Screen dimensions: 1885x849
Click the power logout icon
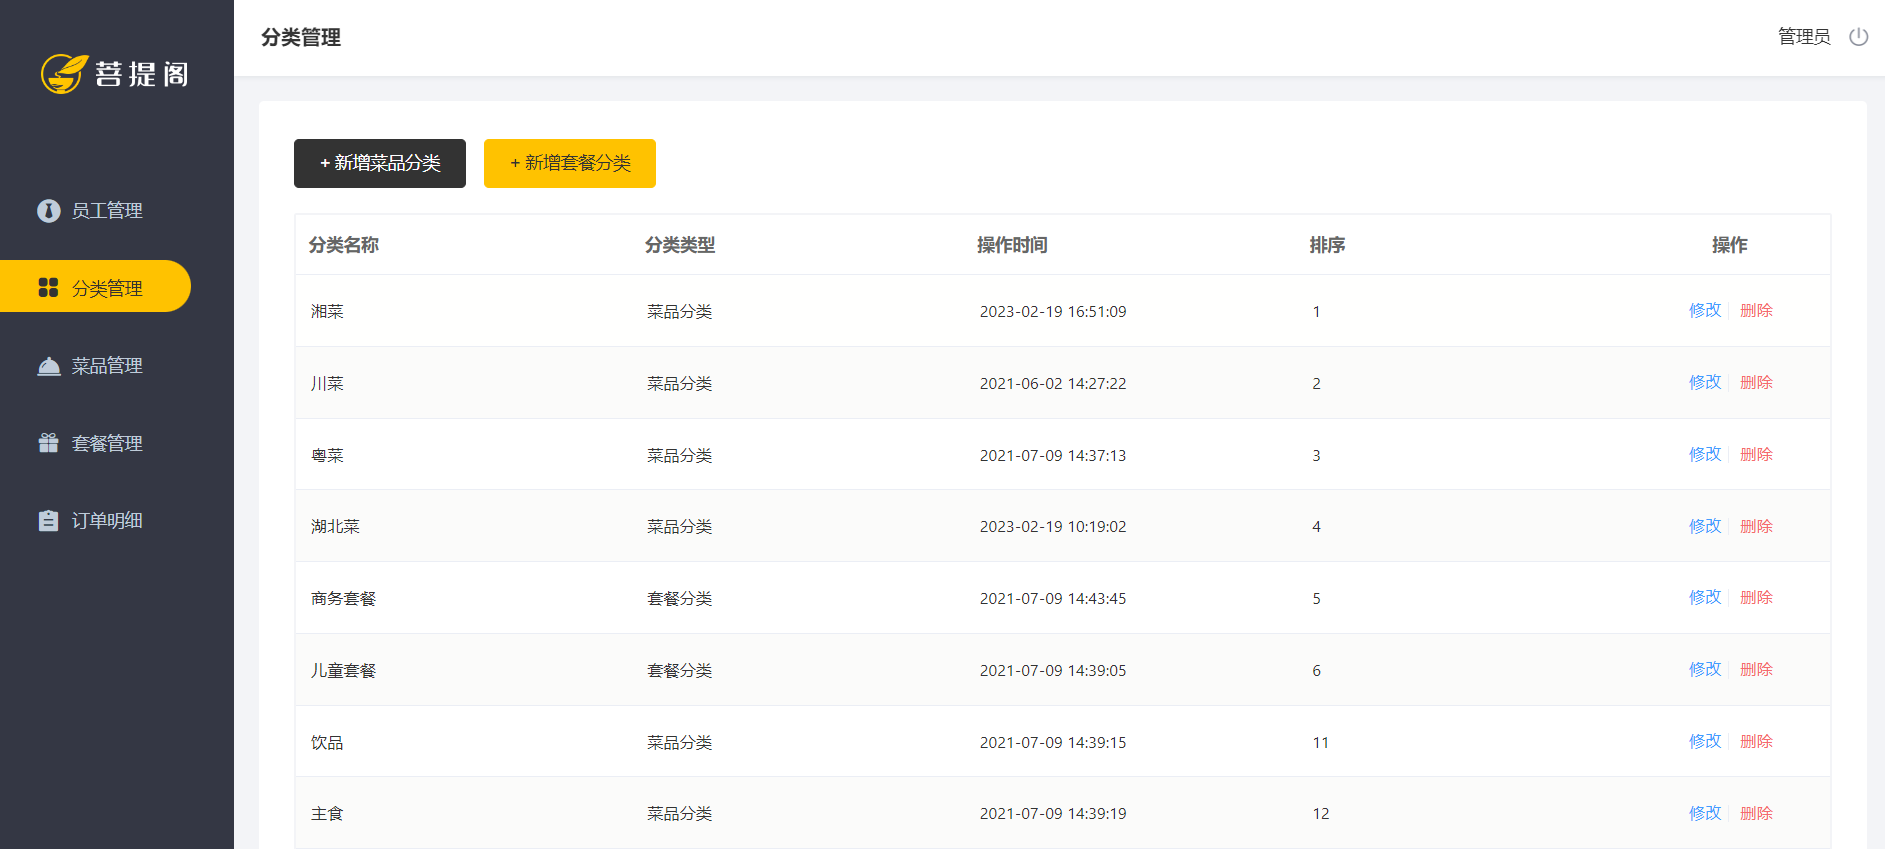(x=1858, y=37)
